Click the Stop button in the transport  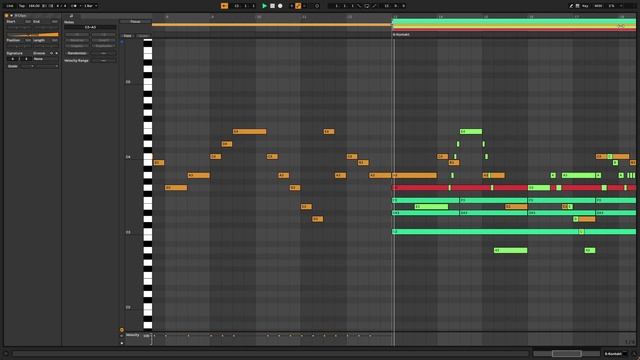pyautogui.click(x=272, y=6)
